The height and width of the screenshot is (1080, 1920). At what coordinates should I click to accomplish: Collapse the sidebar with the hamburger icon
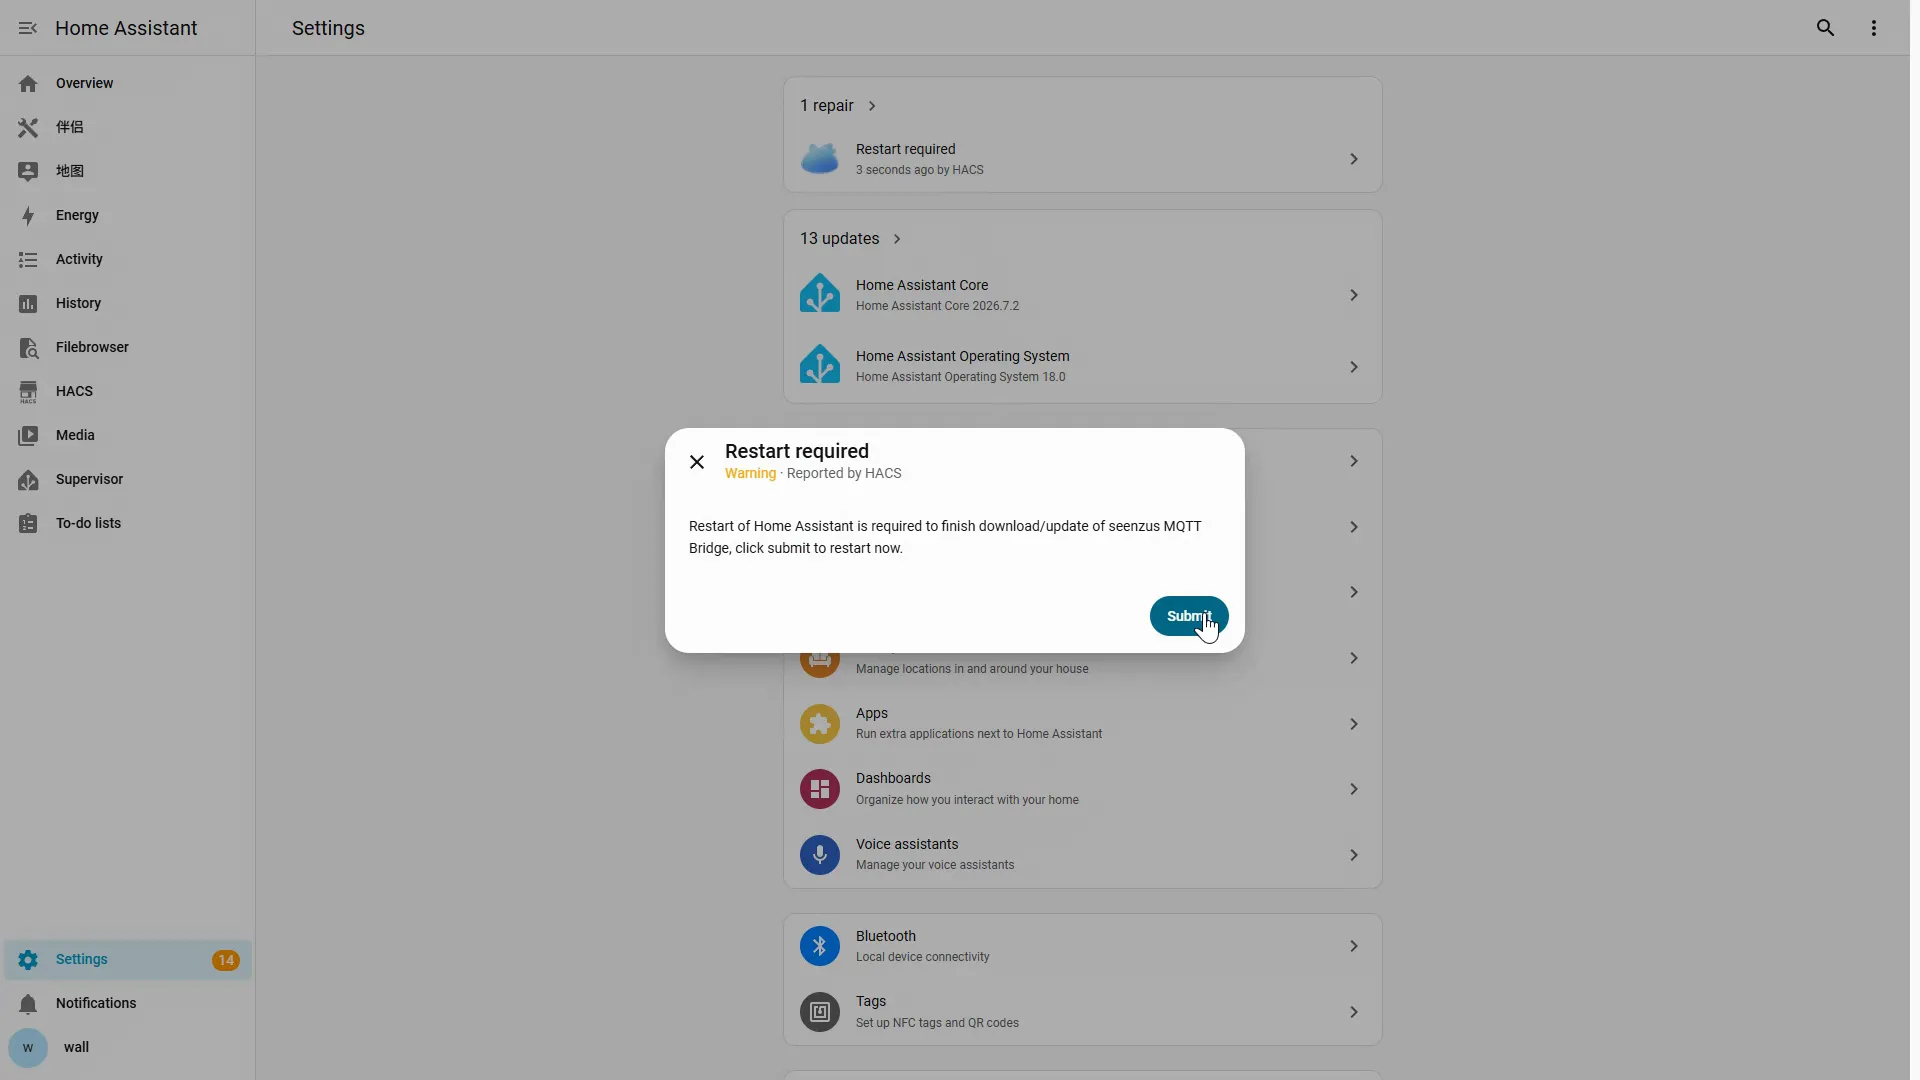(x=28, y=28)
